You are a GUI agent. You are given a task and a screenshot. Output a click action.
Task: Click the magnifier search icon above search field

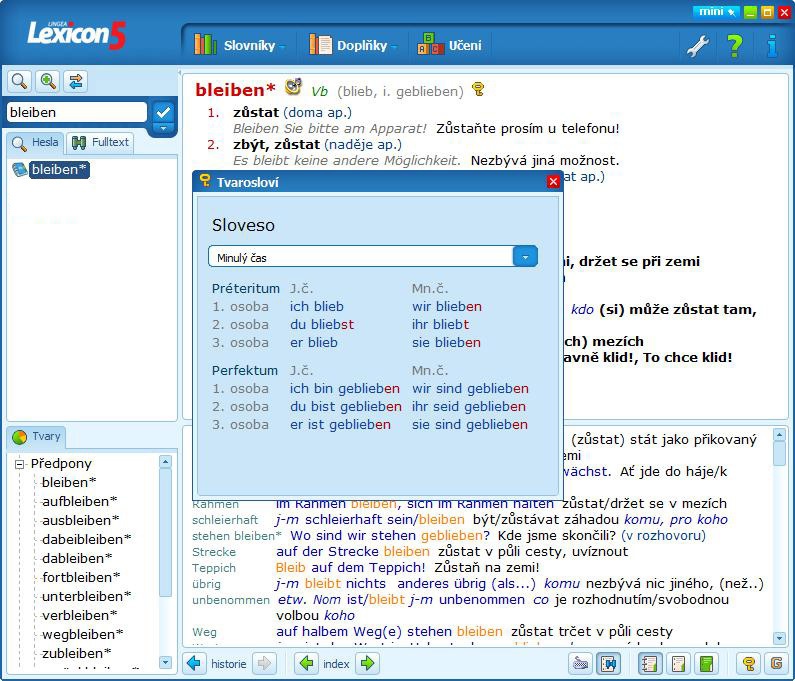(19, 81)
